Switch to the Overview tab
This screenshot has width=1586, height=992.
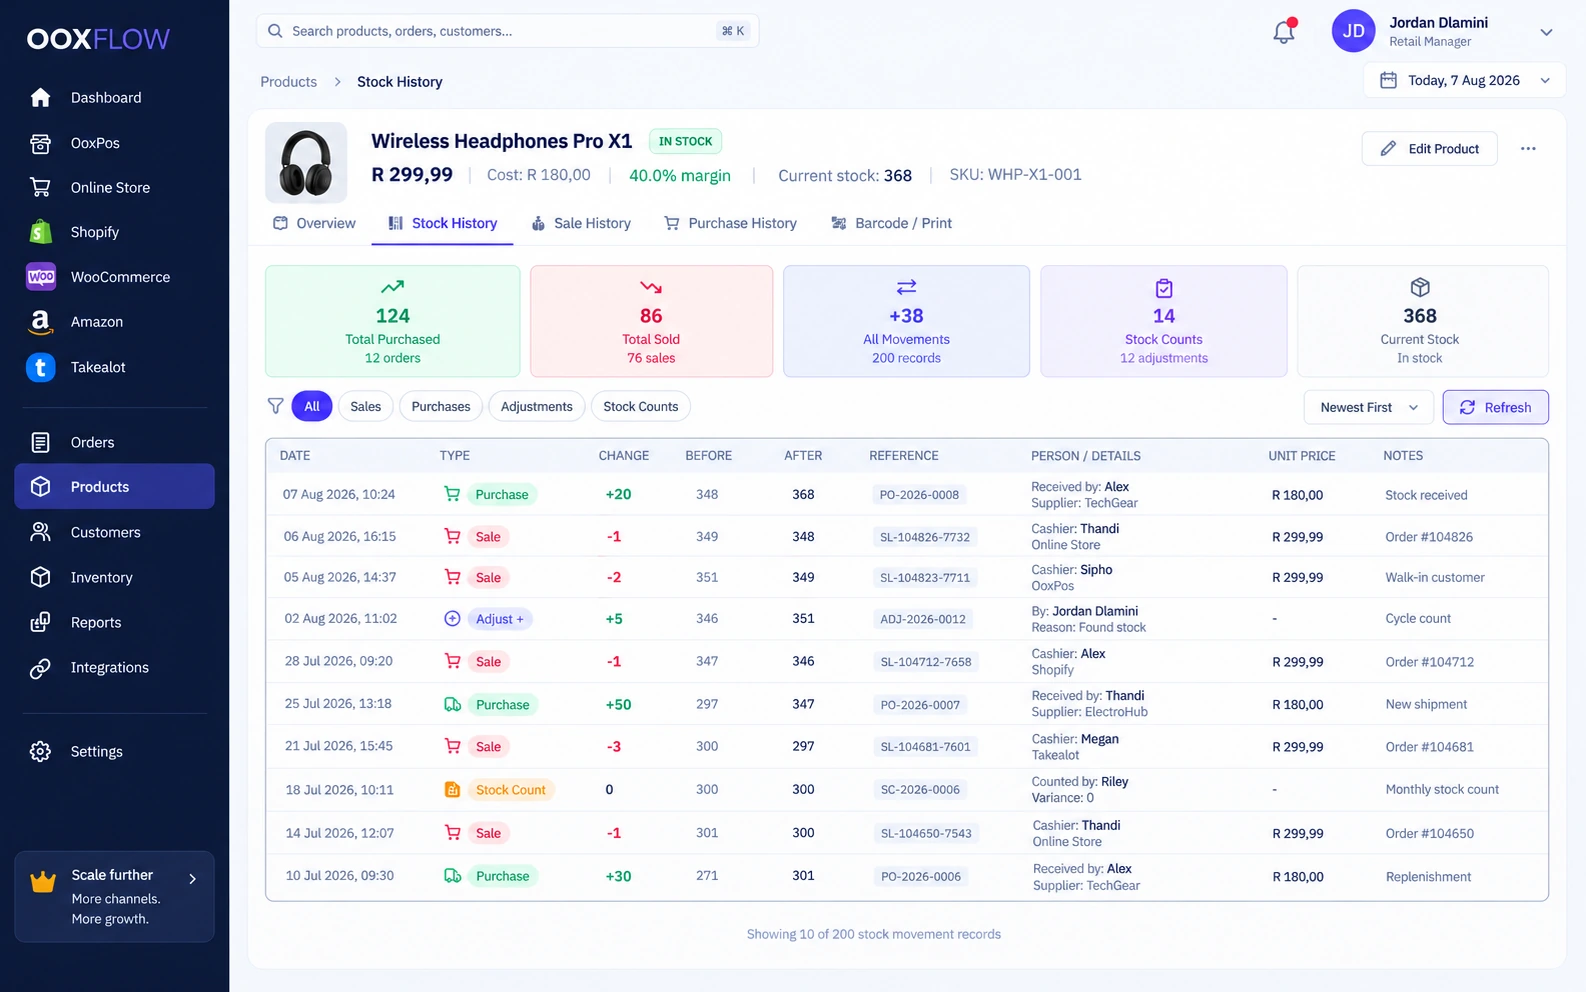click(x=315, y=223)
